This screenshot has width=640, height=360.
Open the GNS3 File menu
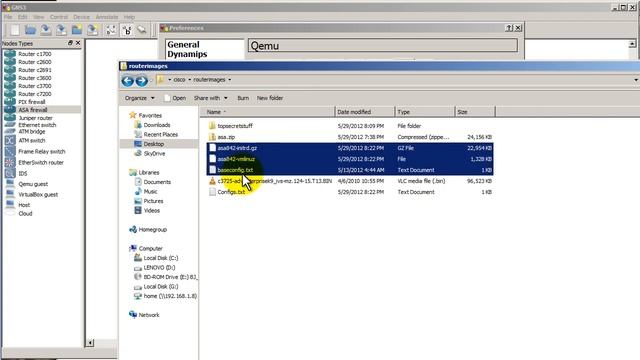point(8,17)
